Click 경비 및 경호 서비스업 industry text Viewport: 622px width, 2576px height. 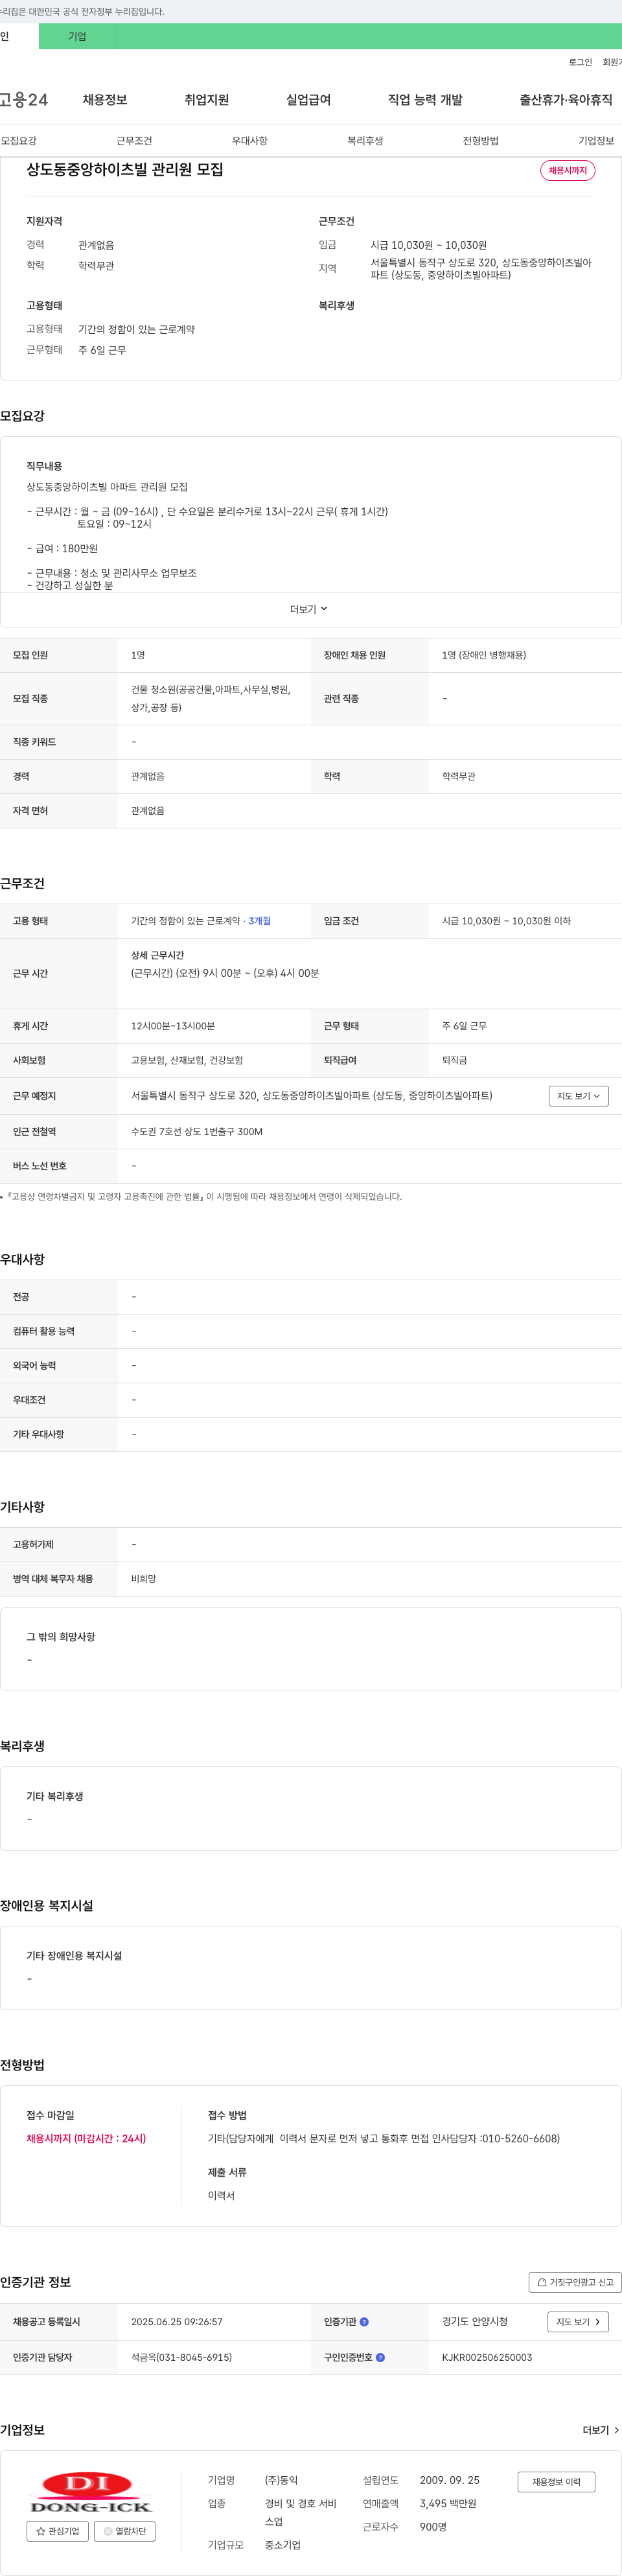pyautogui.click(x=301, y=2512)
